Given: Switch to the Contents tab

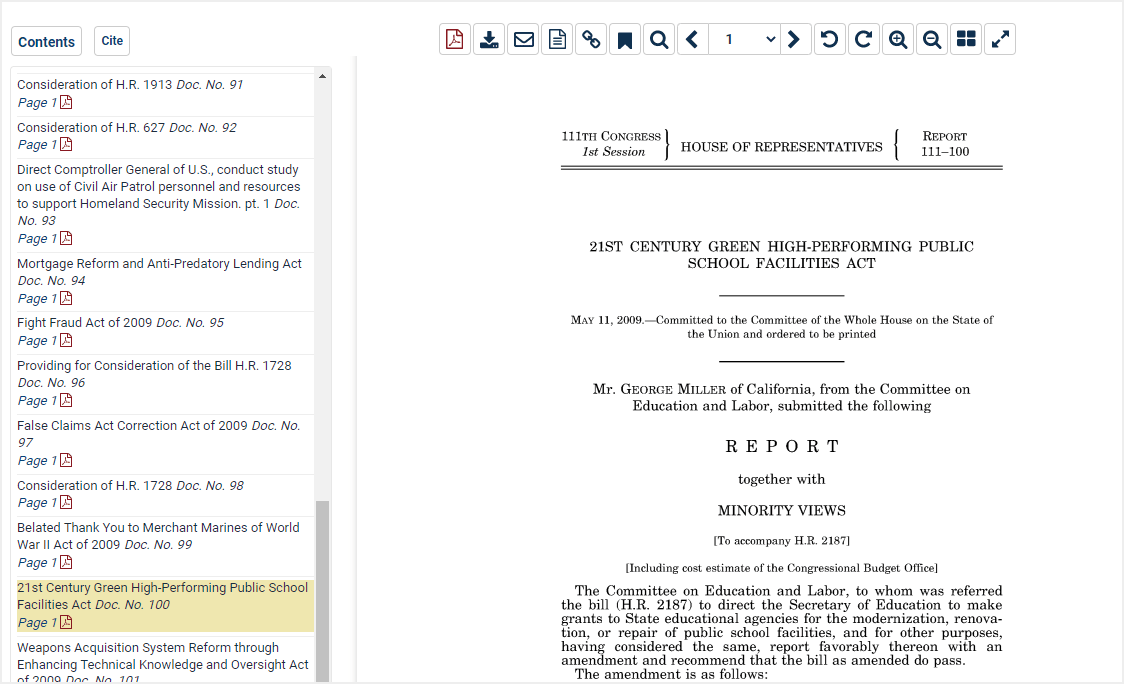Looking at the screenshot, I should tap(46, 42).
